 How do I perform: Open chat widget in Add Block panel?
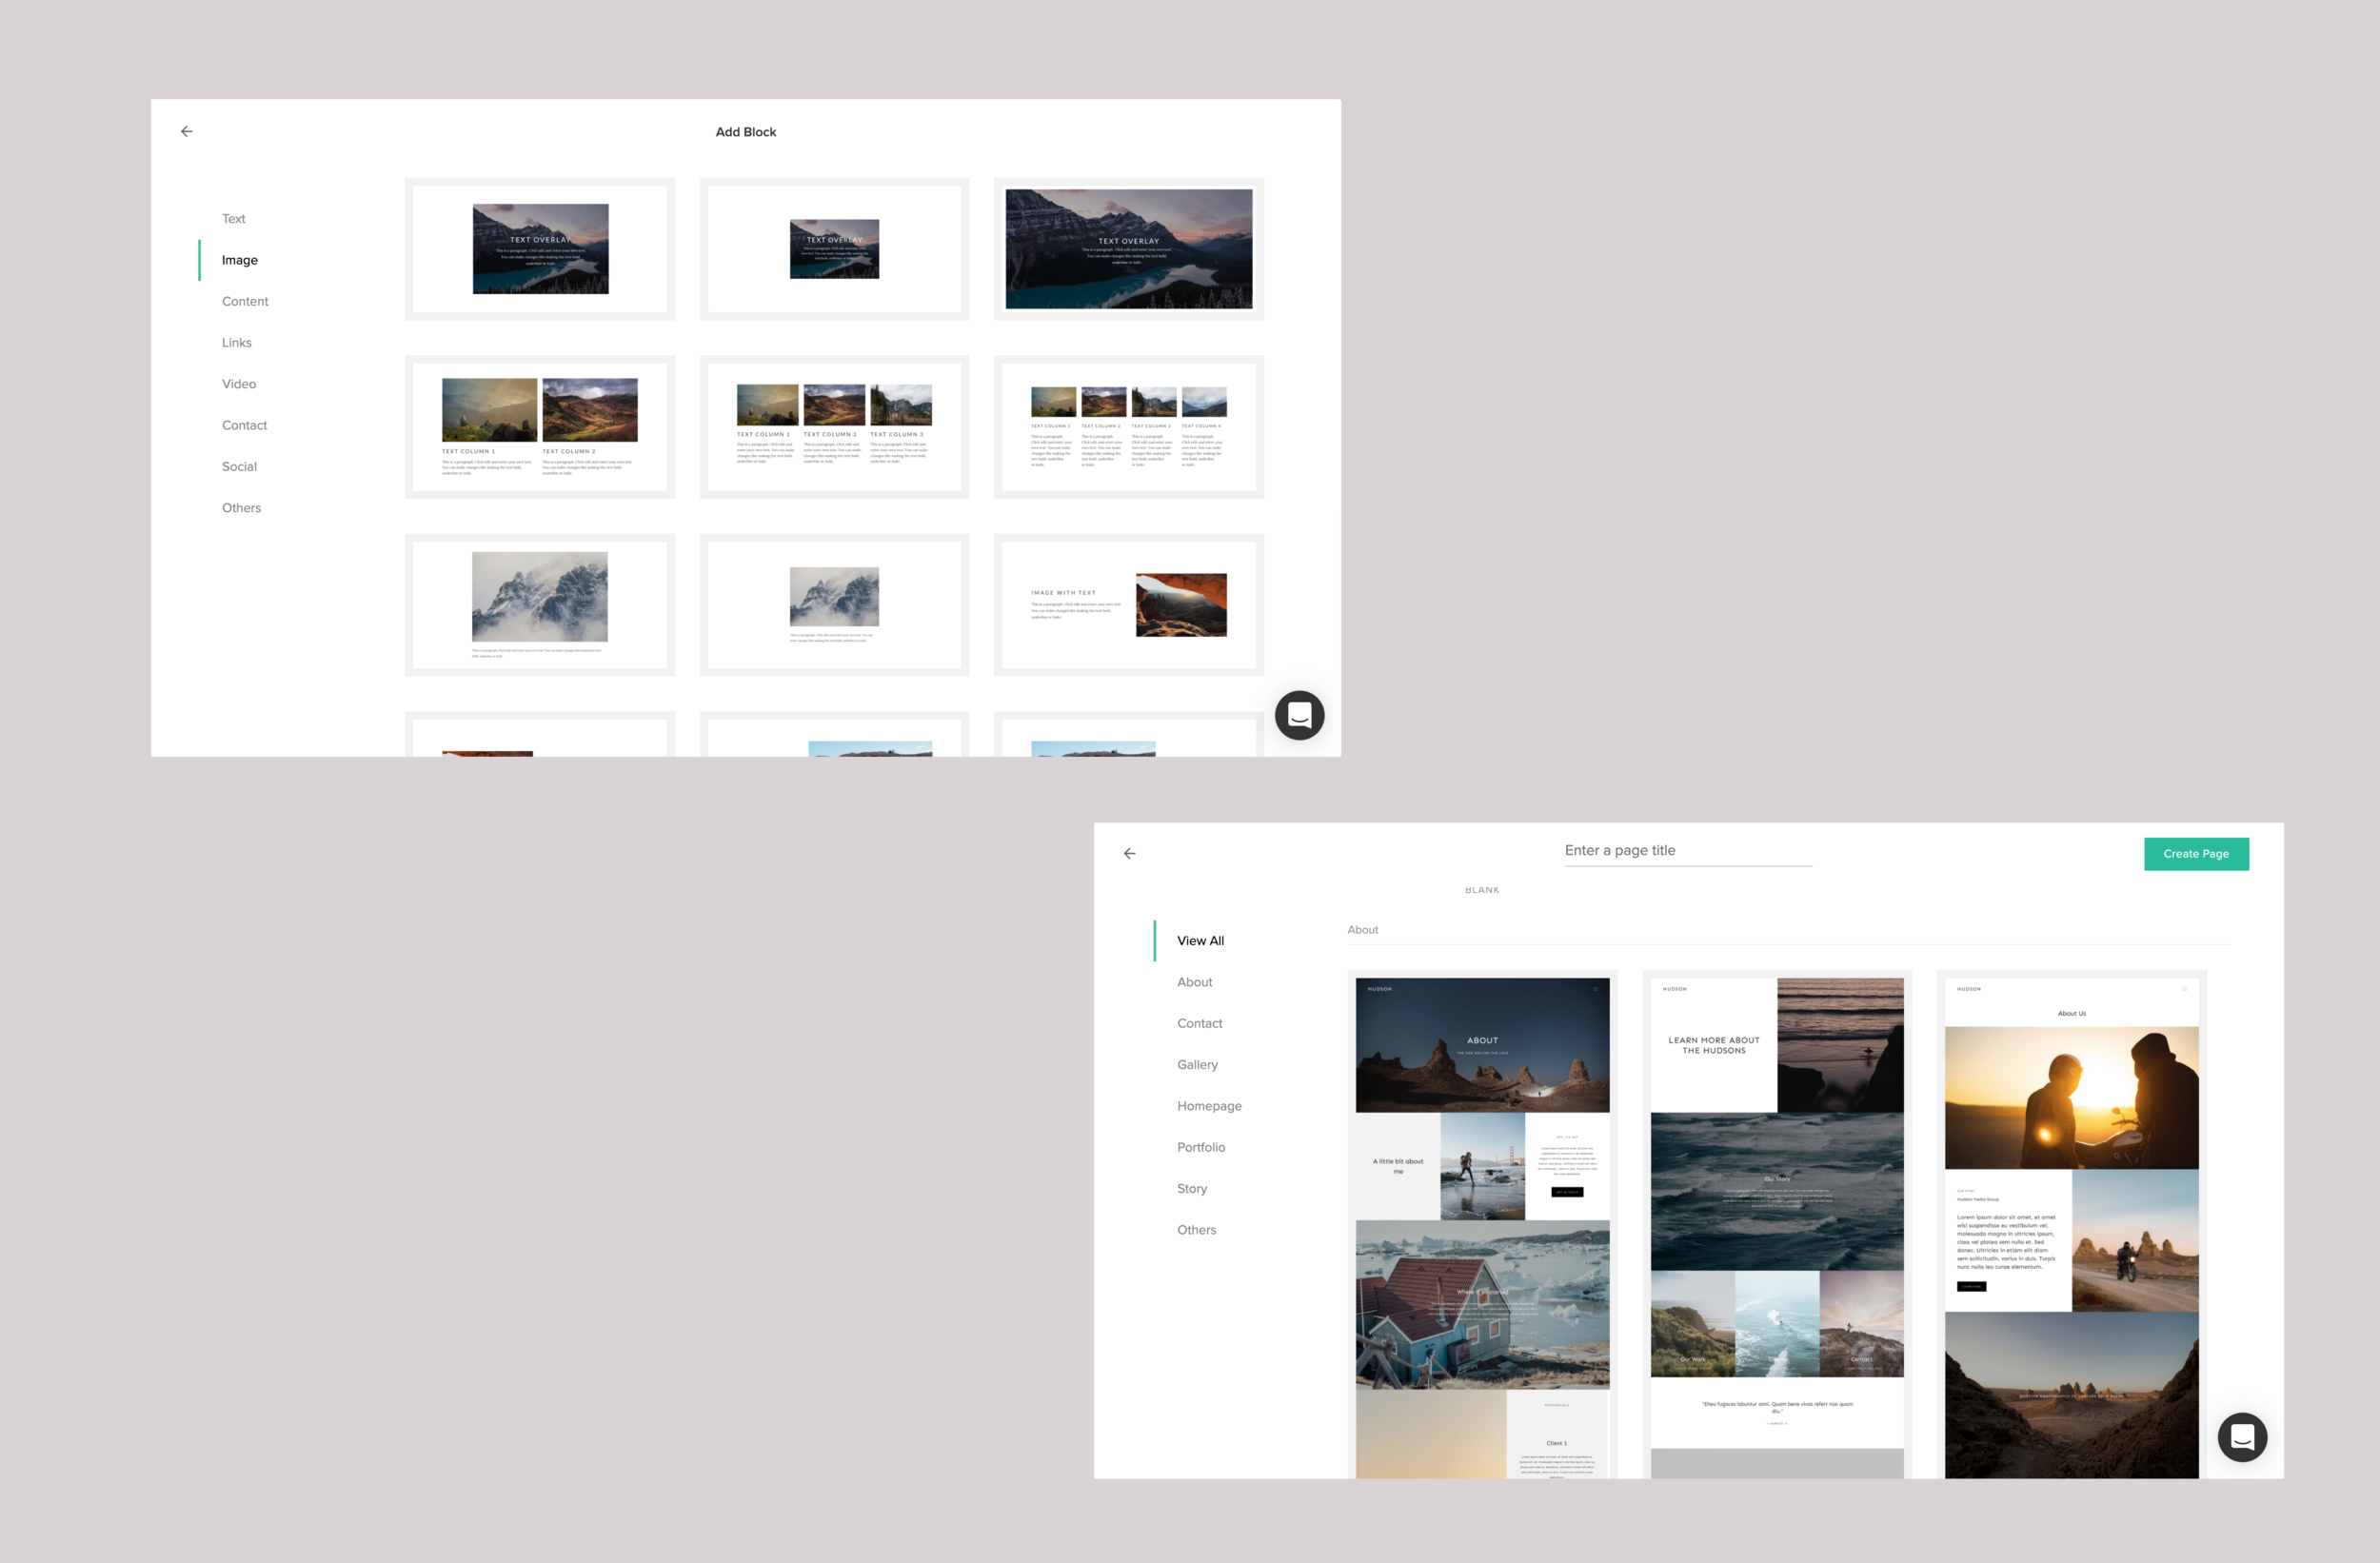tap(1299, 715)
